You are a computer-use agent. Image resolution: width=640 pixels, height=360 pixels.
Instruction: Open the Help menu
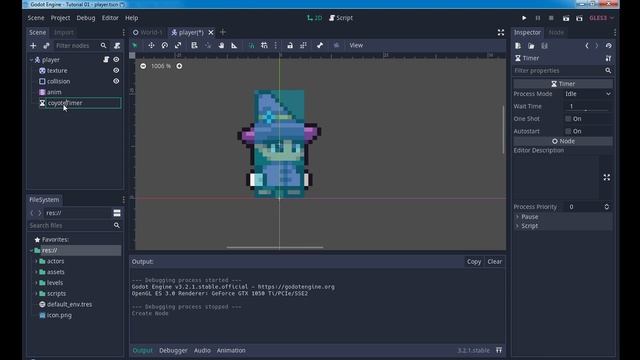coord(131,18)
